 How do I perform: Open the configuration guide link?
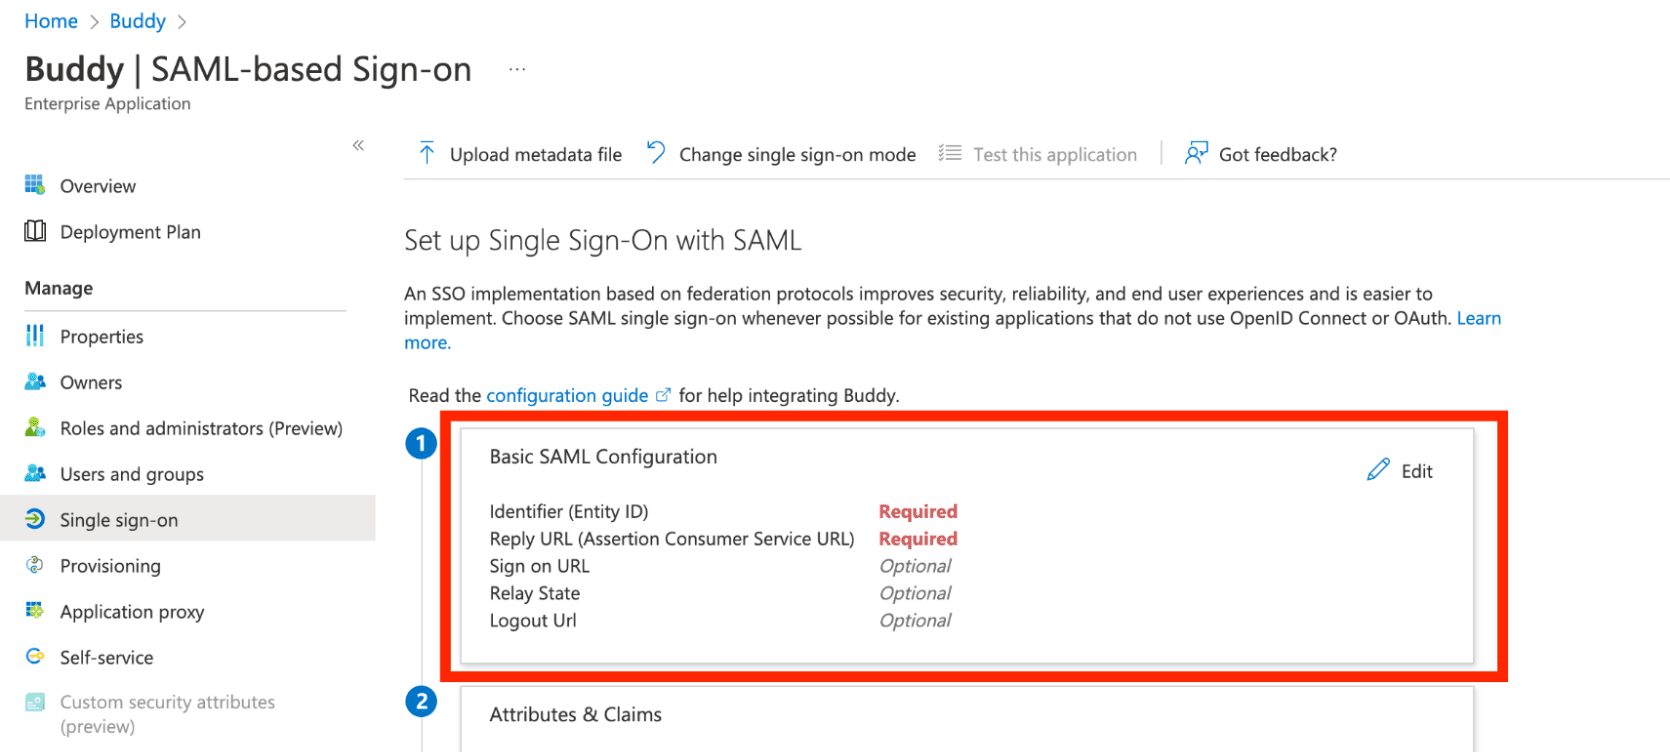click(567, 395)
